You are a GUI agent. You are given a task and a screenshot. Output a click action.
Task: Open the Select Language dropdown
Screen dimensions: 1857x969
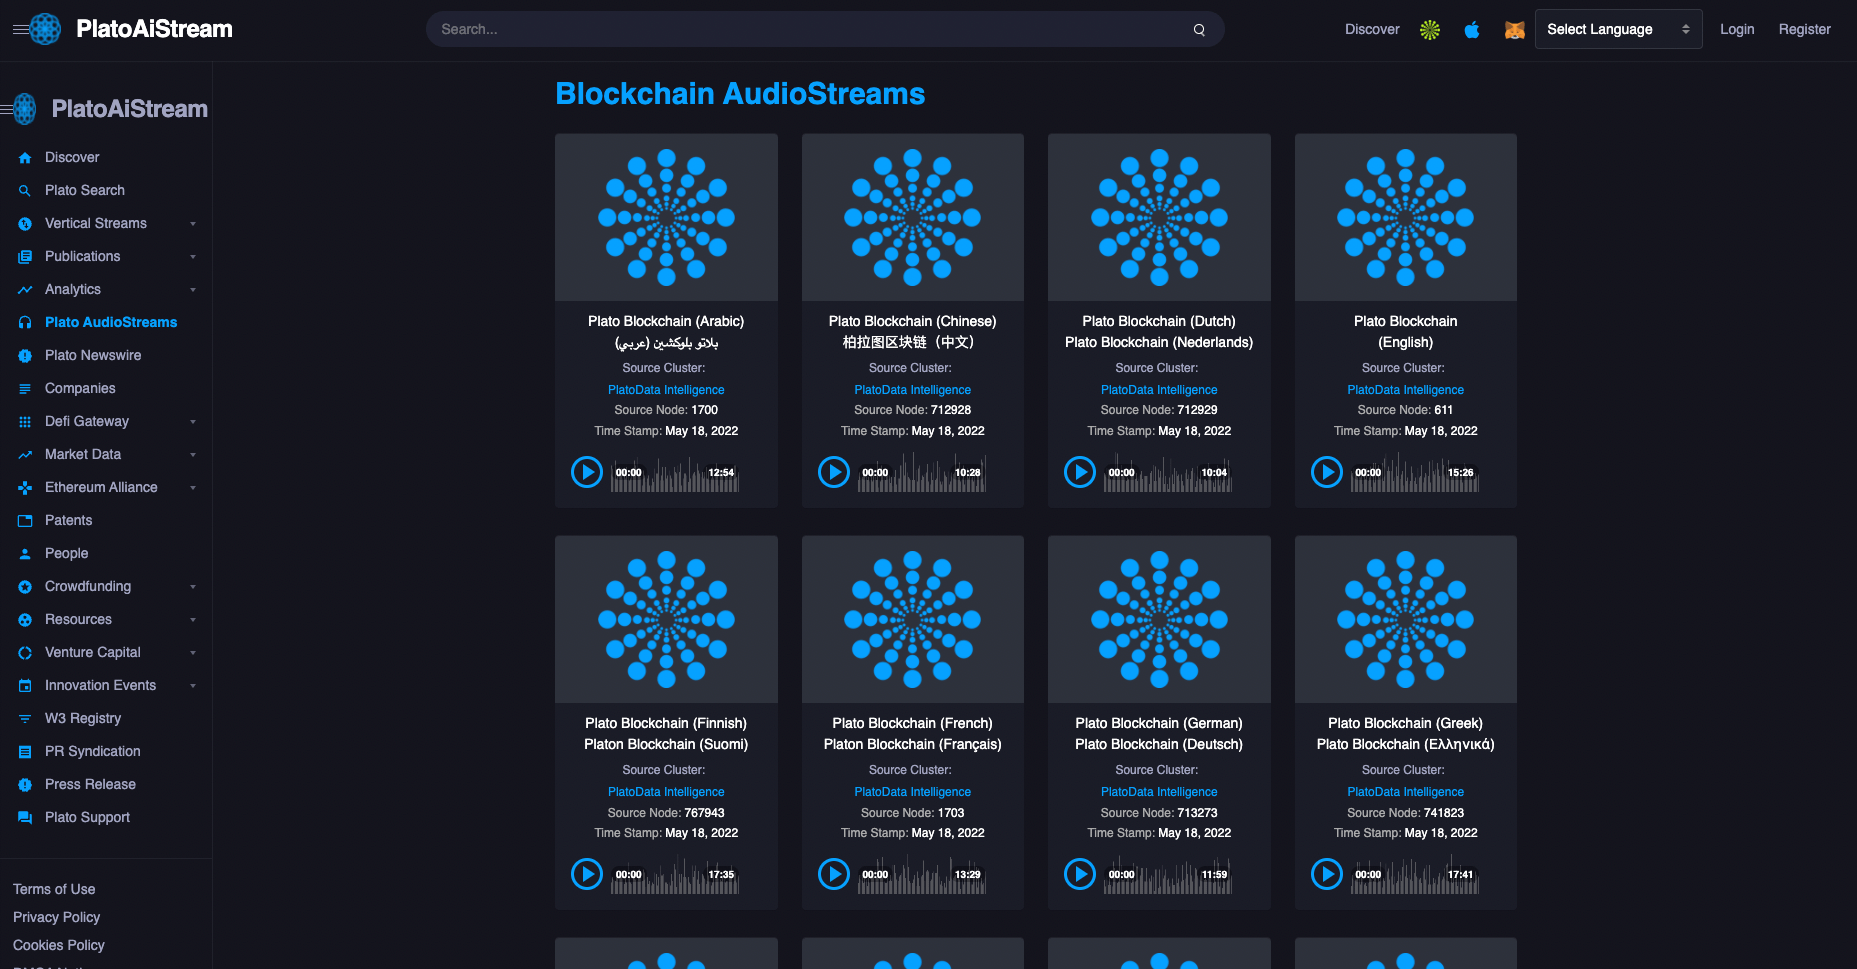coord(1618,30)
